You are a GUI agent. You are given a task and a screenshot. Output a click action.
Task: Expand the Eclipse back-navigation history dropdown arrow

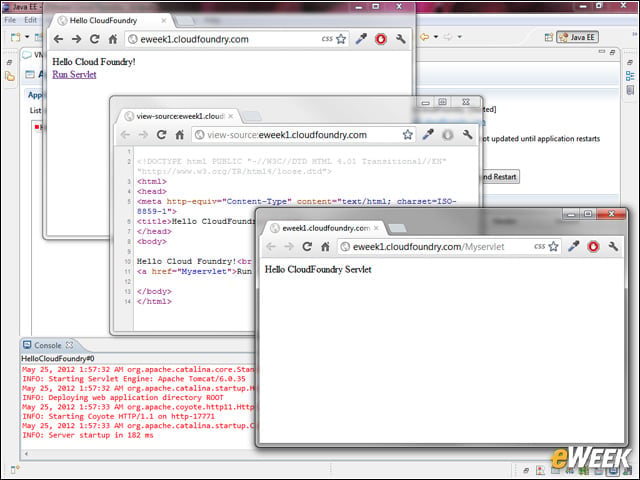point(436,37)
